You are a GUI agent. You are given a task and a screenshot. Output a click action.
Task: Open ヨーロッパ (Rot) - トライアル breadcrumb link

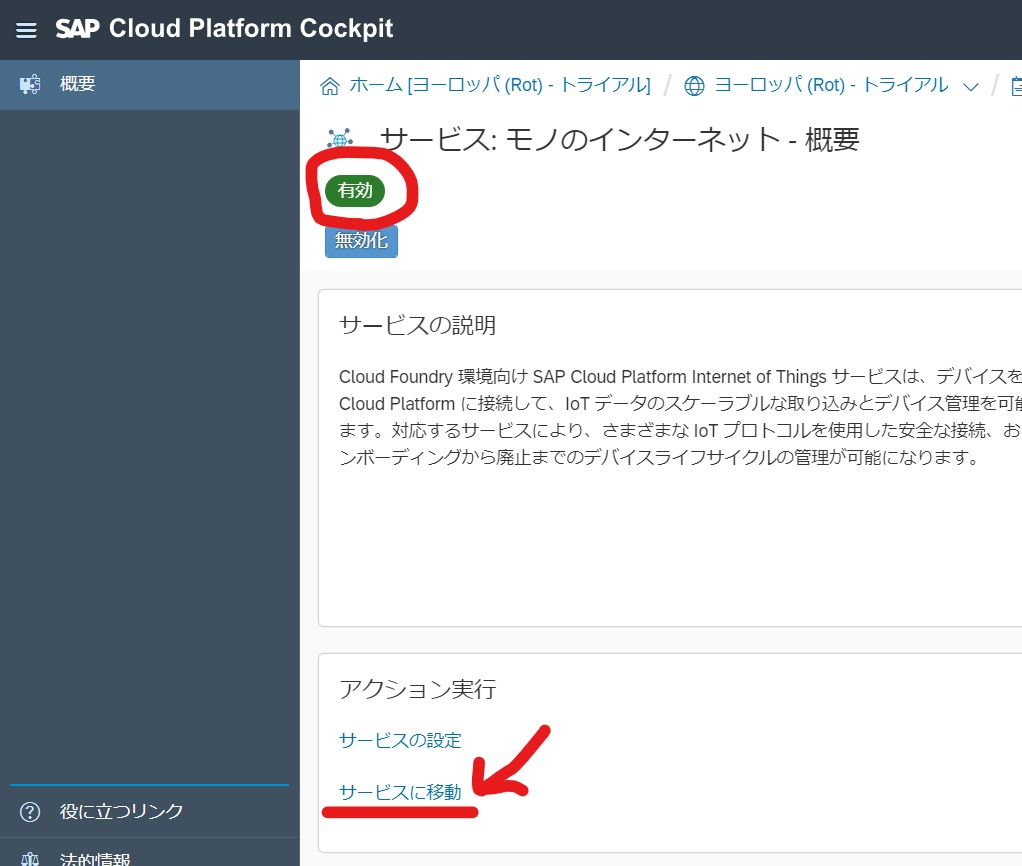[831, 85]
